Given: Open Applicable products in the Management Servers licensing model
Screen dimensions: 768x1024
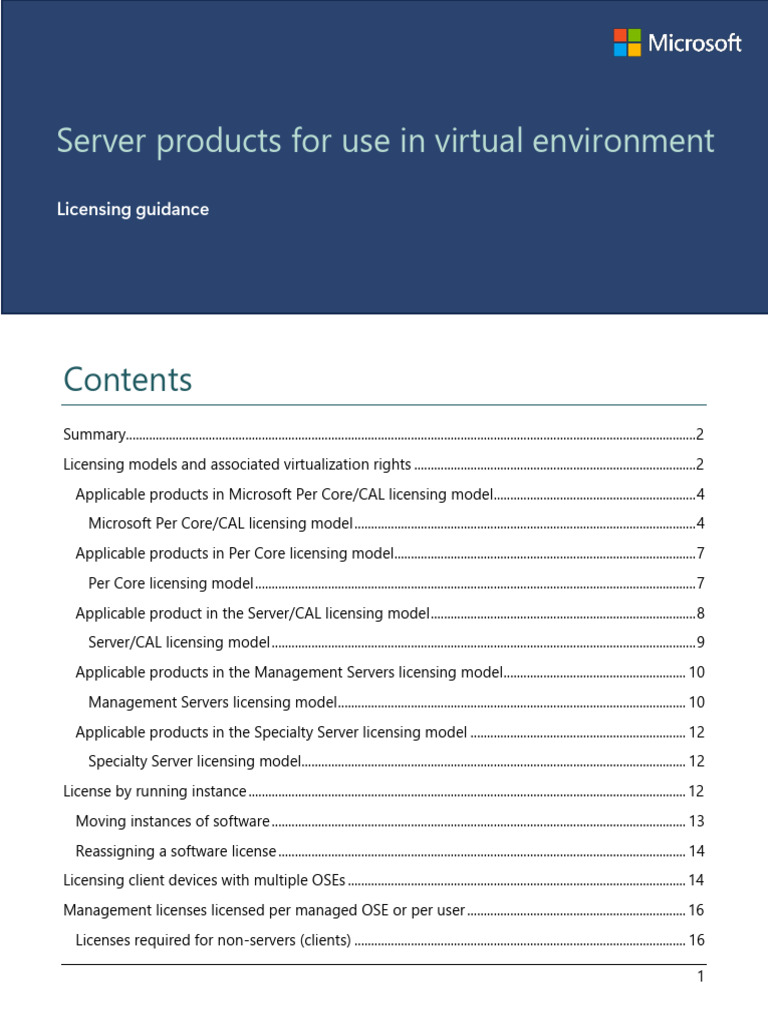Looking at the screenshot, I should coord(390,672).
